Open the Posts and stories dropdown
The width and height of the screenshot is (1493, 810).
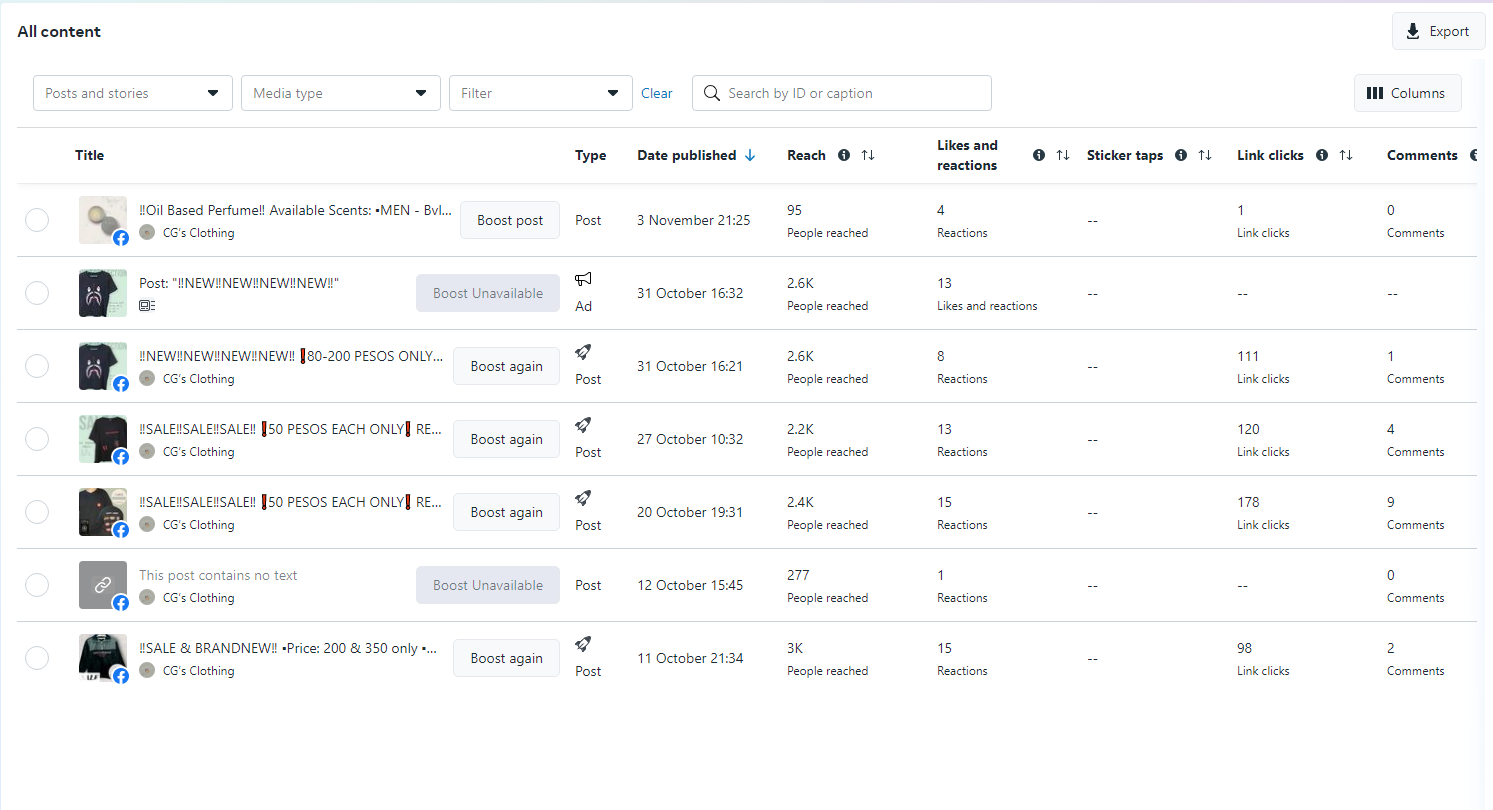pos(133,93)
